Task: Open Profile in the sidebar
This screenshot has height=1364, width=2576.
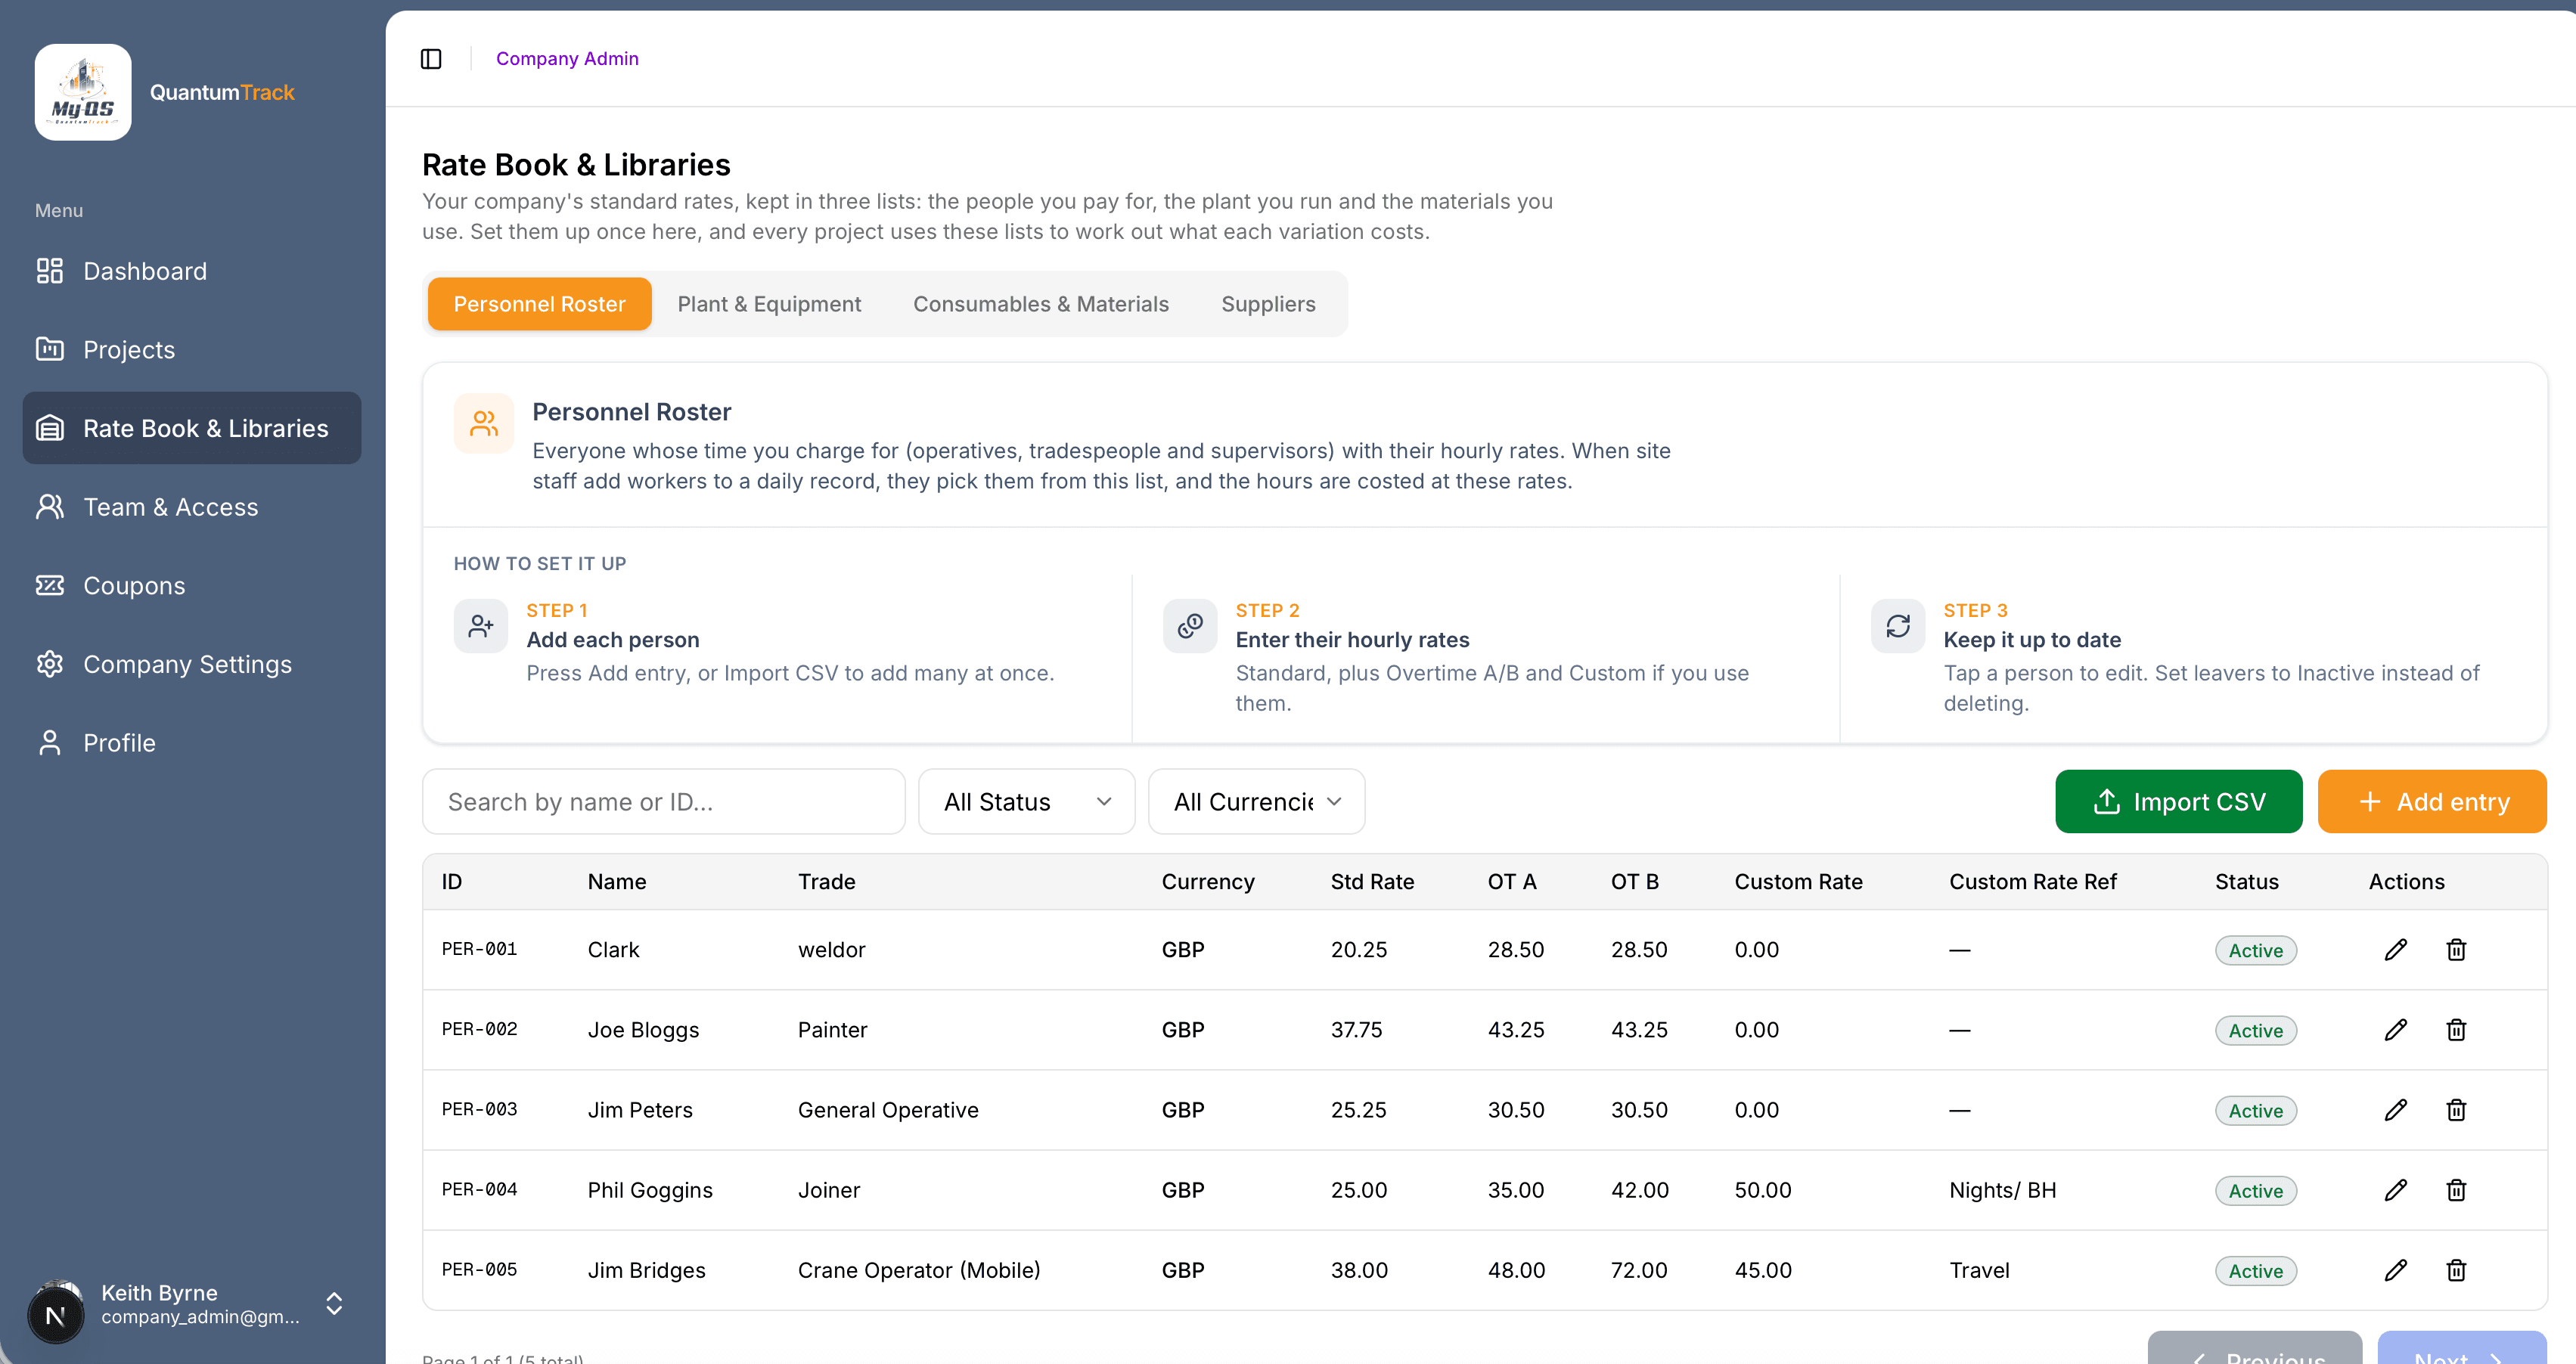Action: [192, 743]
